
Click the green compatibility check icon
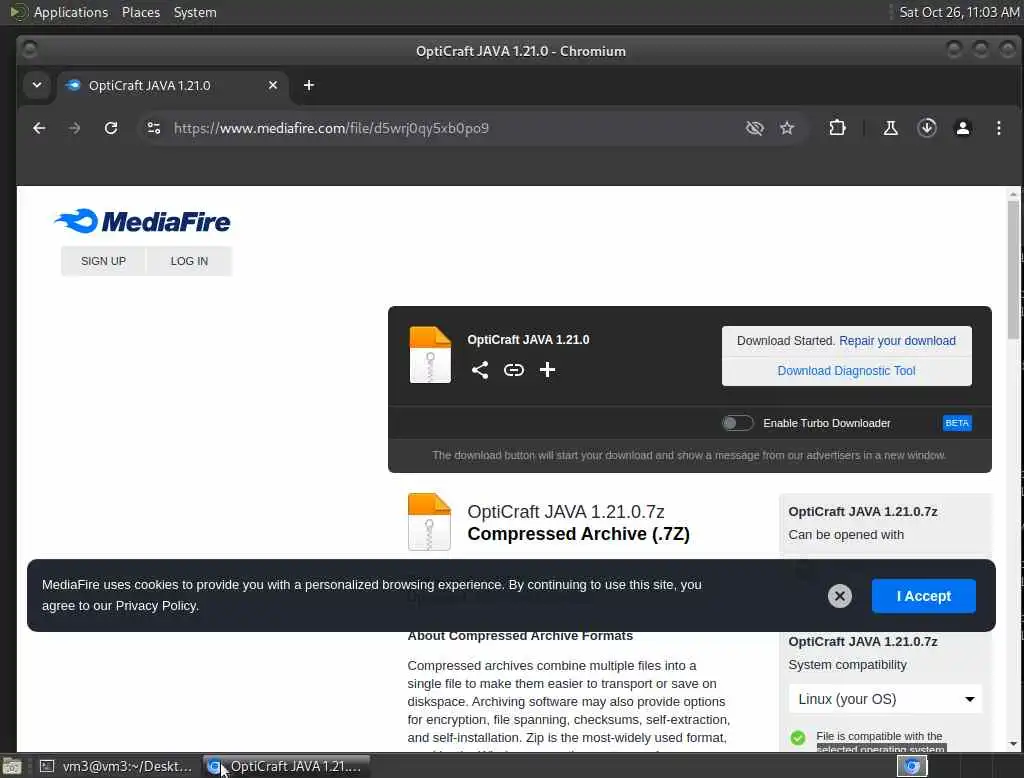pos(798,738)
